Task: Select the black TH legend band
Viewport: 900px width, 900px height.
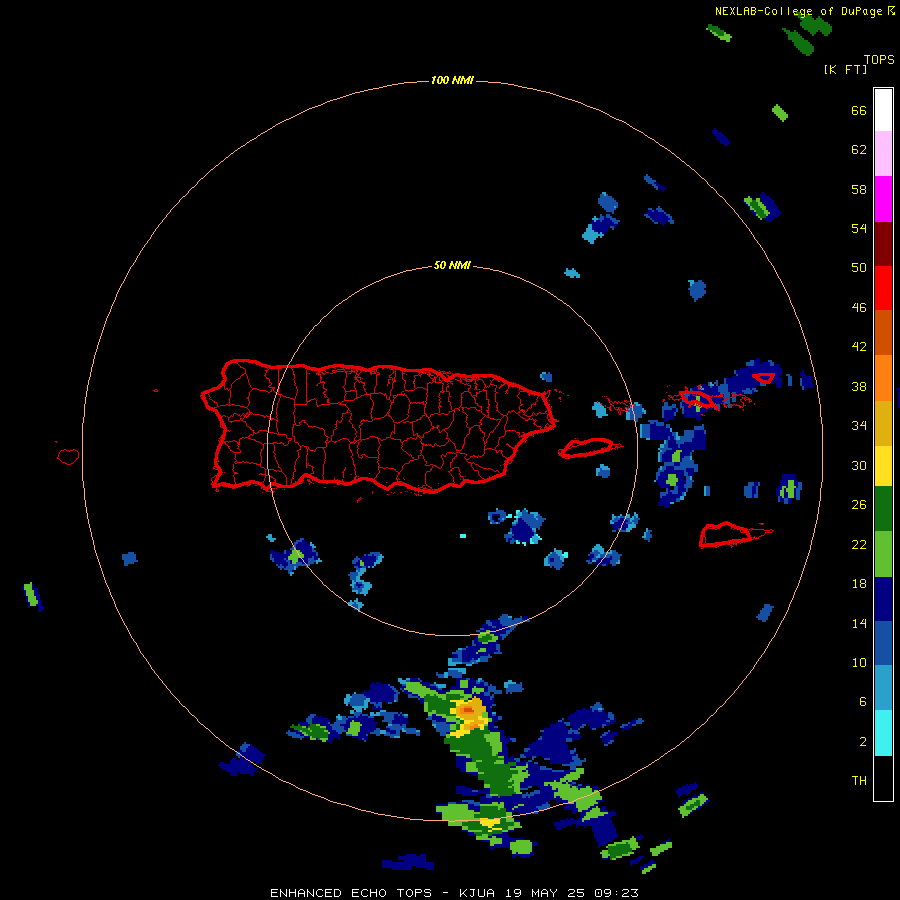Action: [x=883, y=778]
